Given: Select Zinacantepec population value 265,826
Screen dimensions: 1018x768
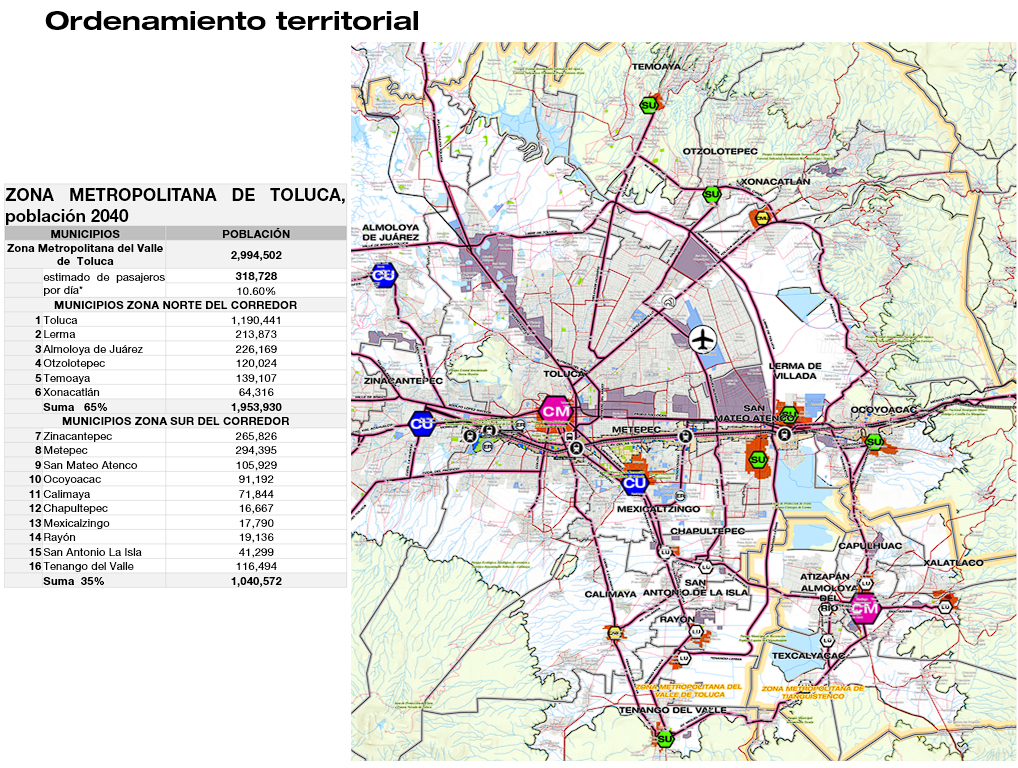Looking at the screenshot, I should coord(256,436).
